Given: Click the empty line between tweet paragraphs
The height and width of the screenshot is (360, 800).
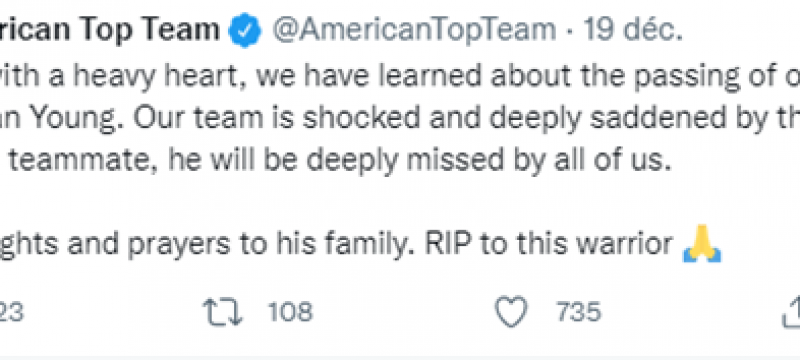Looking at the screenshot, I should [x=400, y=203].
